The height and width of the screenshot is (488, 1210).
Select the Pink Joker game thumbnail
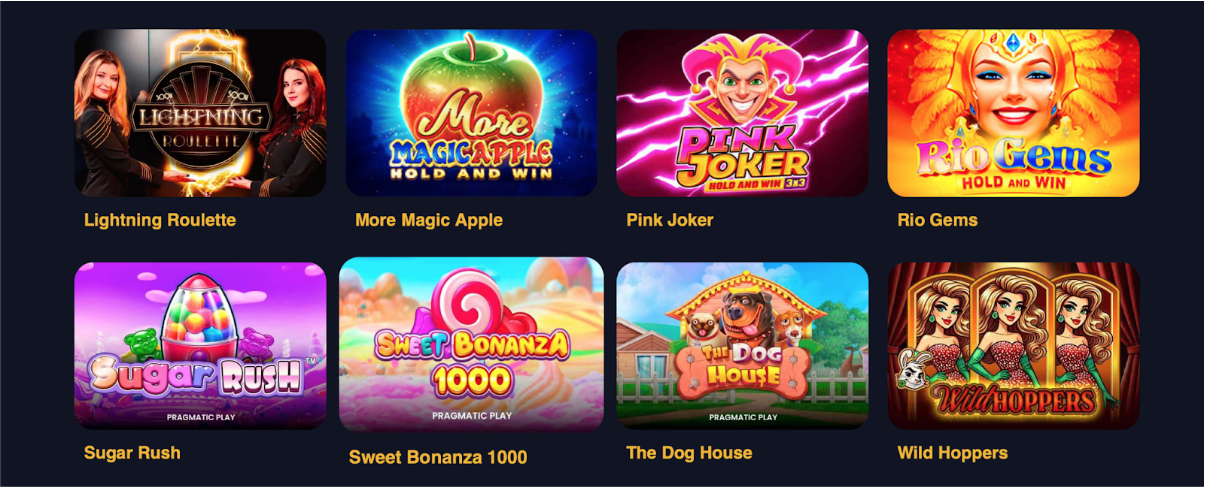point(742,113)
